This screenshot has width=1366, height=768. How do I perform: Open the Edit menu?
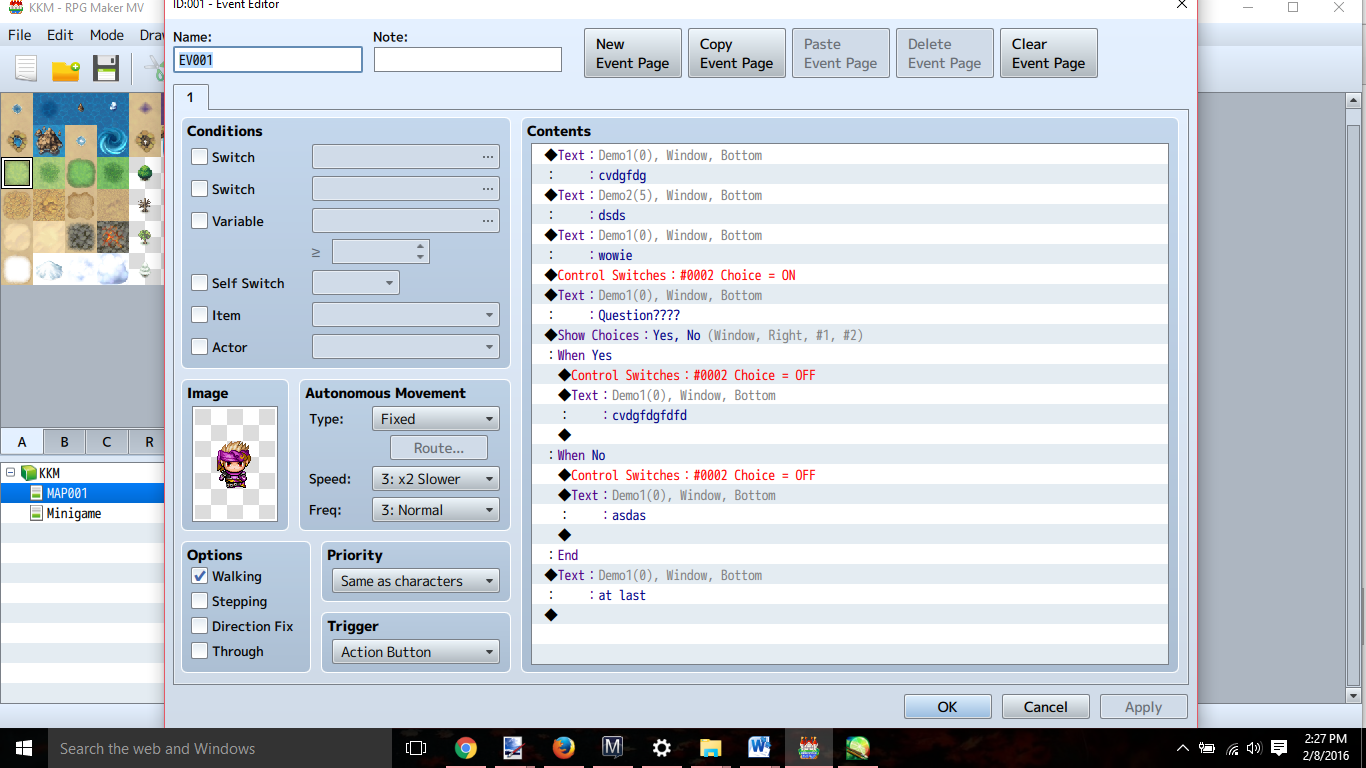pyautogui.click(x=60, y=35)
